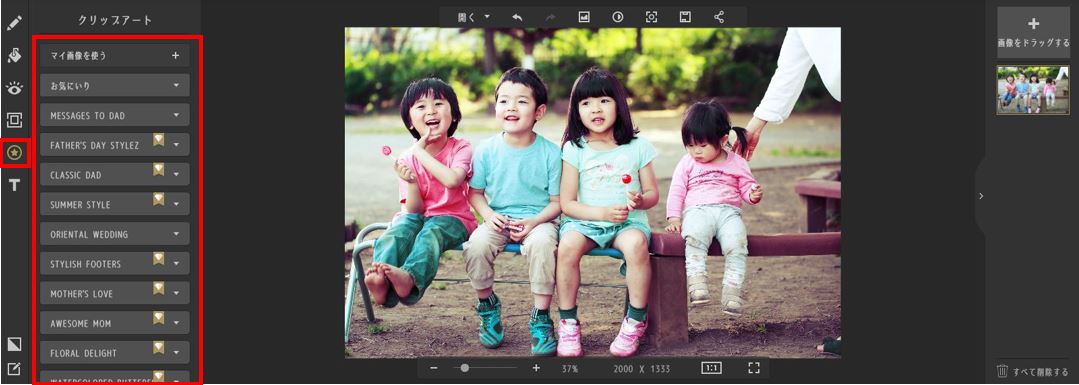Click the zoom slider handle
The height and width of the screenshot is (385, 1079).
[x=464, y=368]
